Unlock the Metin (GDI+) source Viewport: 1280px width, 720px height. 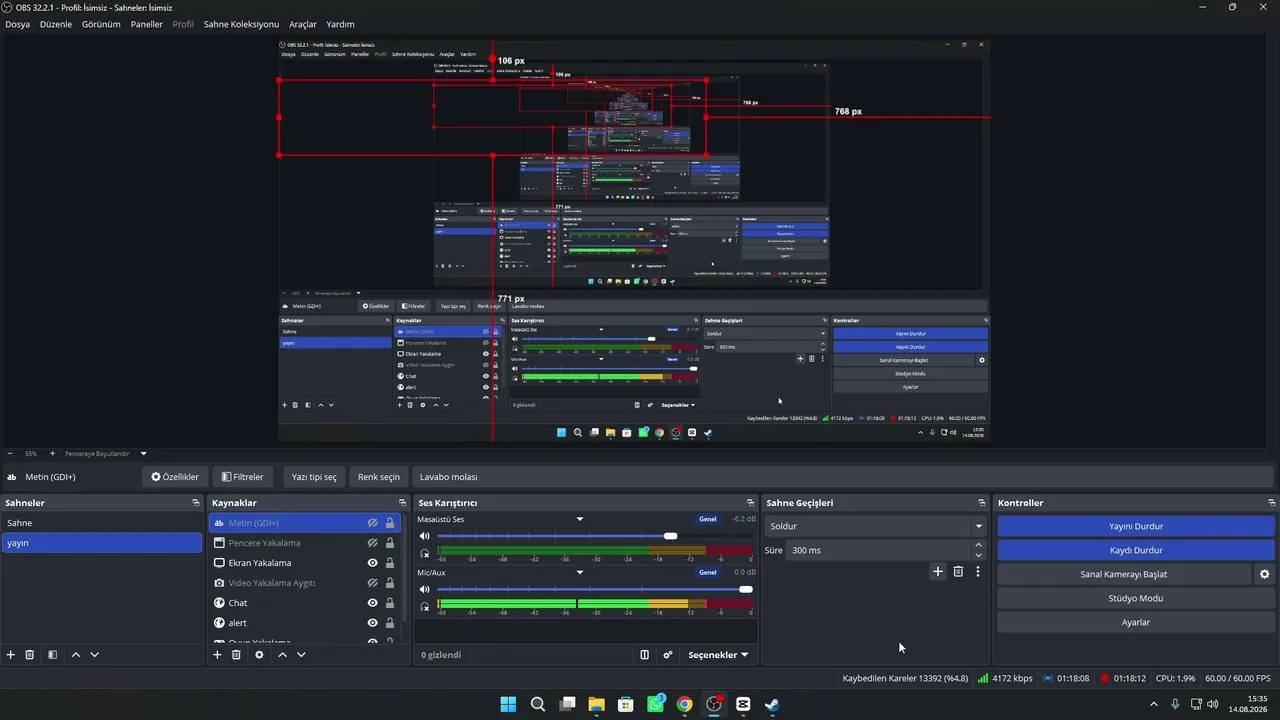coord(390,523)
